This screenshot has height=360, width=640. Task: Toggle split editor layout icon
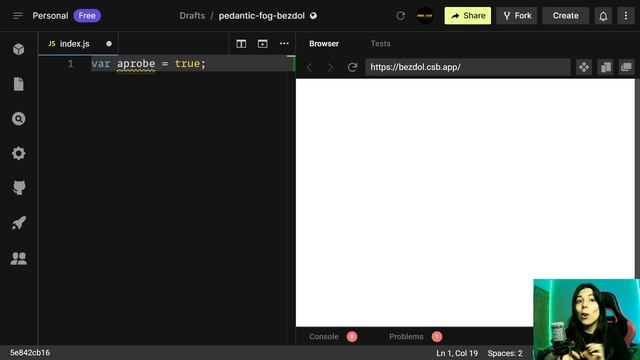tap(241, 44)
